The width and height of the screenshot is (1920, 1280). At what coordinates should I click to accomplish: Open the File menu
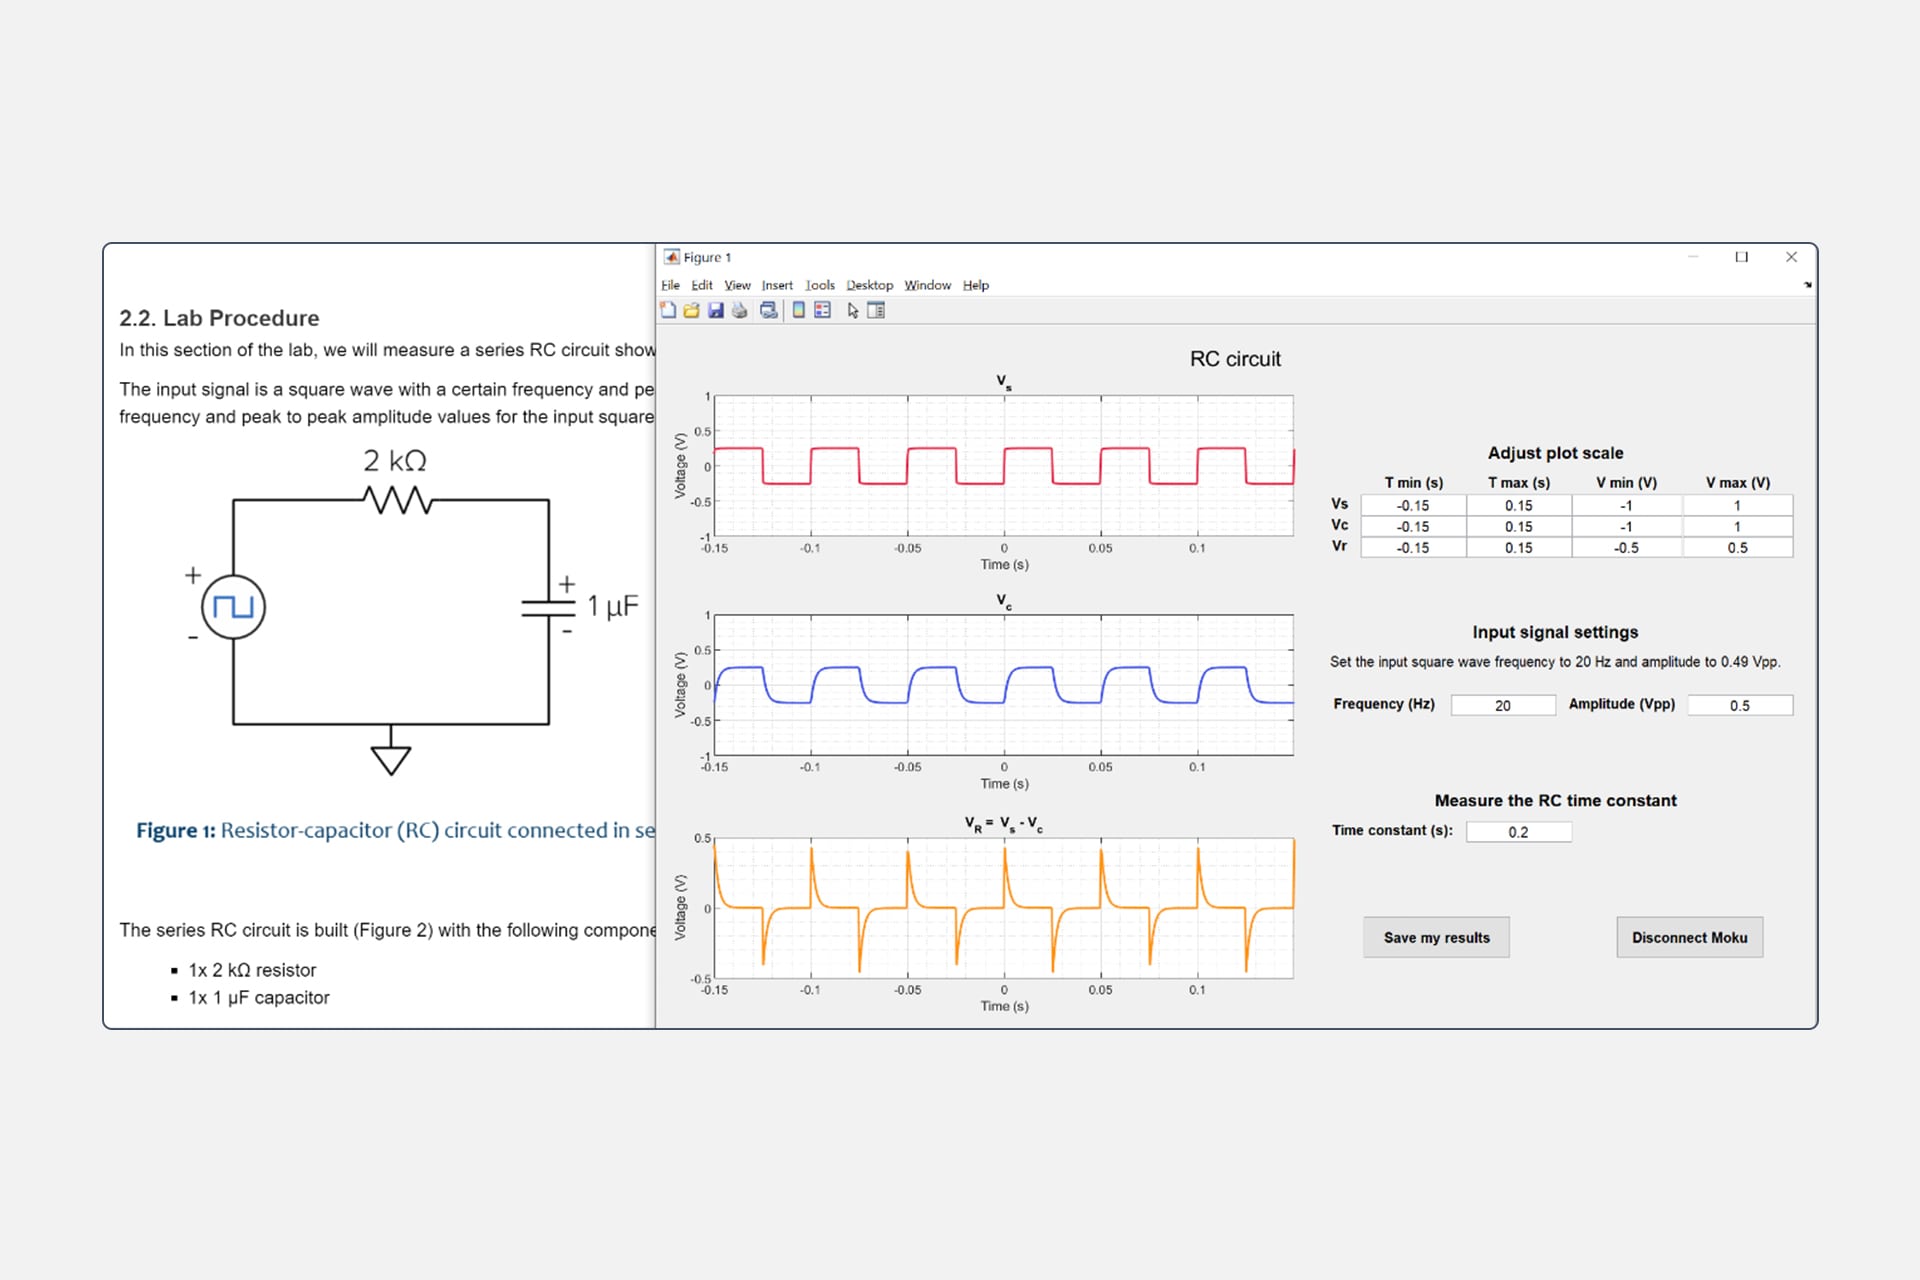(670, 285)
